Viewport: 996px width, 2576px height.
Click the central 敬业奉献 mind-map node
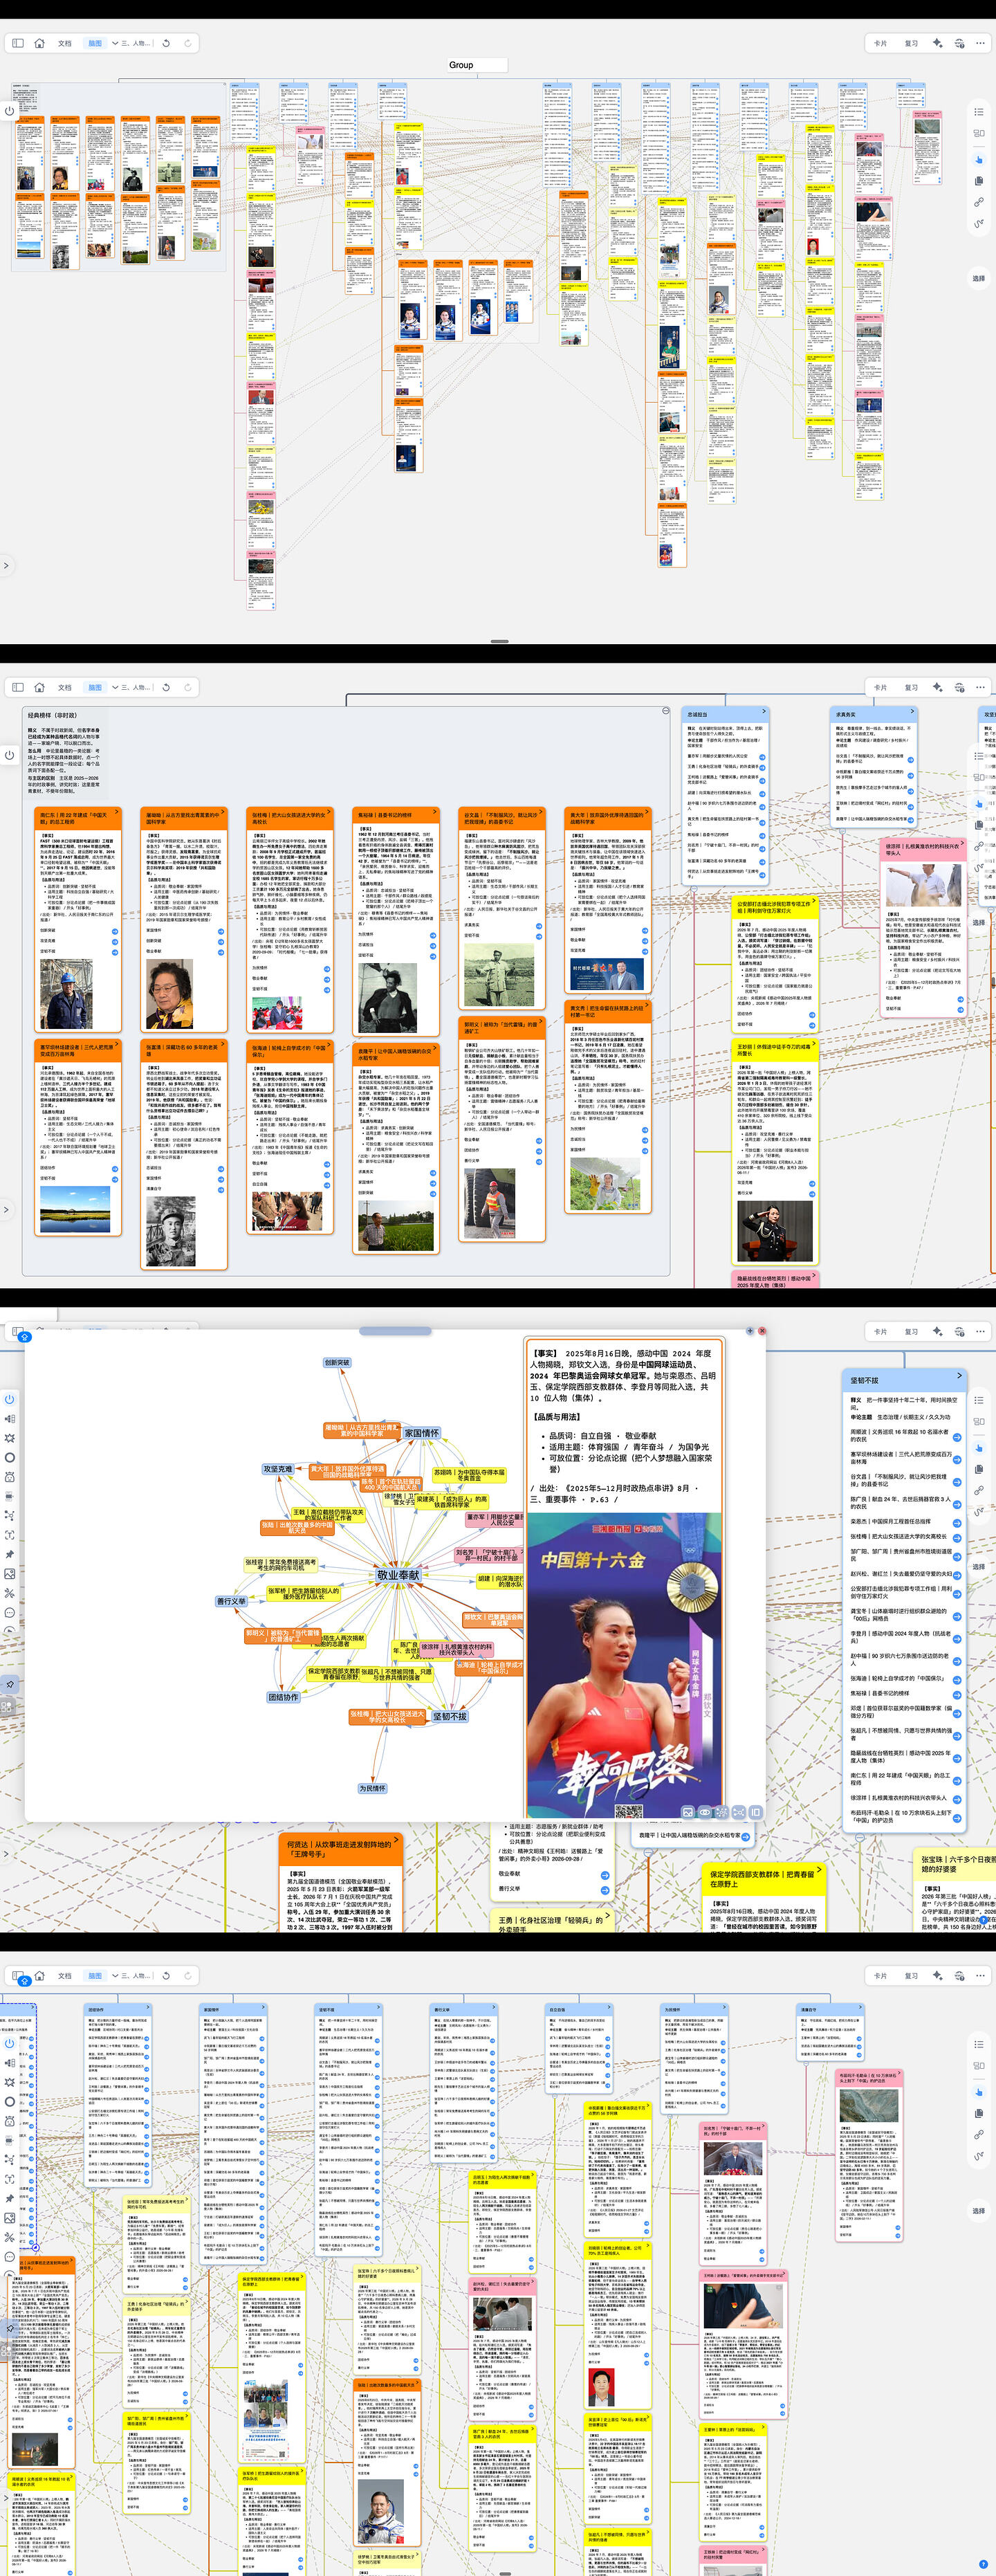(x=398, y=1575)
